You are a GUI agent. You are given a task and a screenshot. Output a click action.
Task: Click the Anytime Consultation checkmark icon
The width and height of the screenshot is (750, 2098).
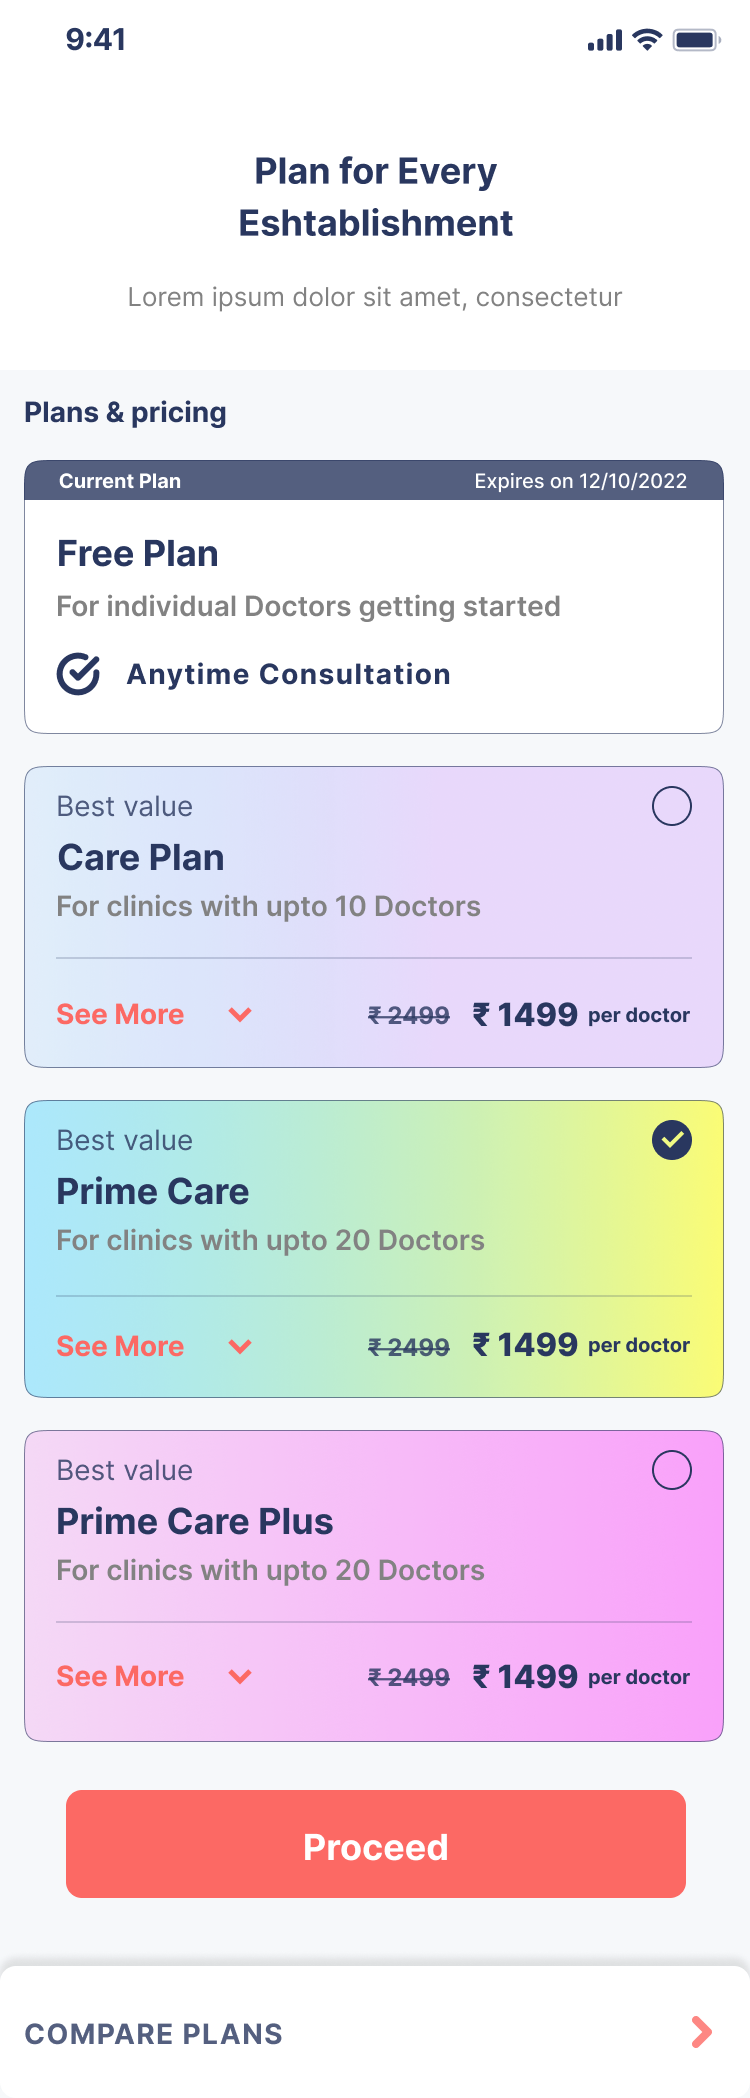click(x=78, y=674)
